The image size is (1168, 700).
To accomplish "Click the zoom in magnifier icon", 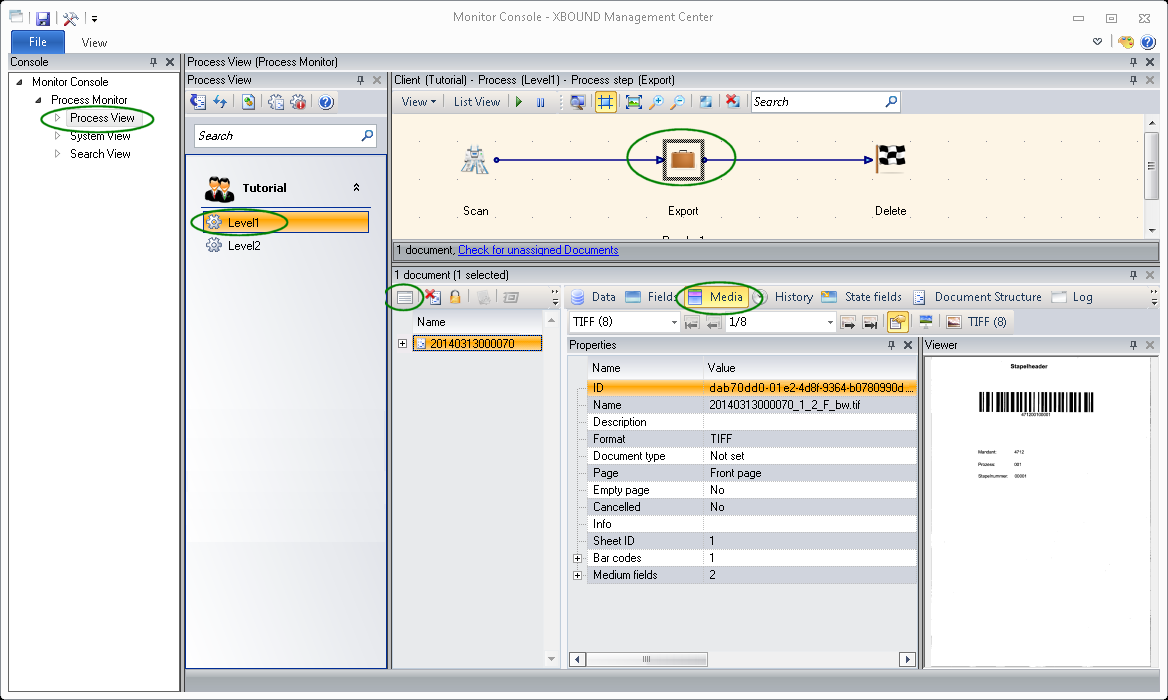I will pyautogui.click(x=656, y=102).
